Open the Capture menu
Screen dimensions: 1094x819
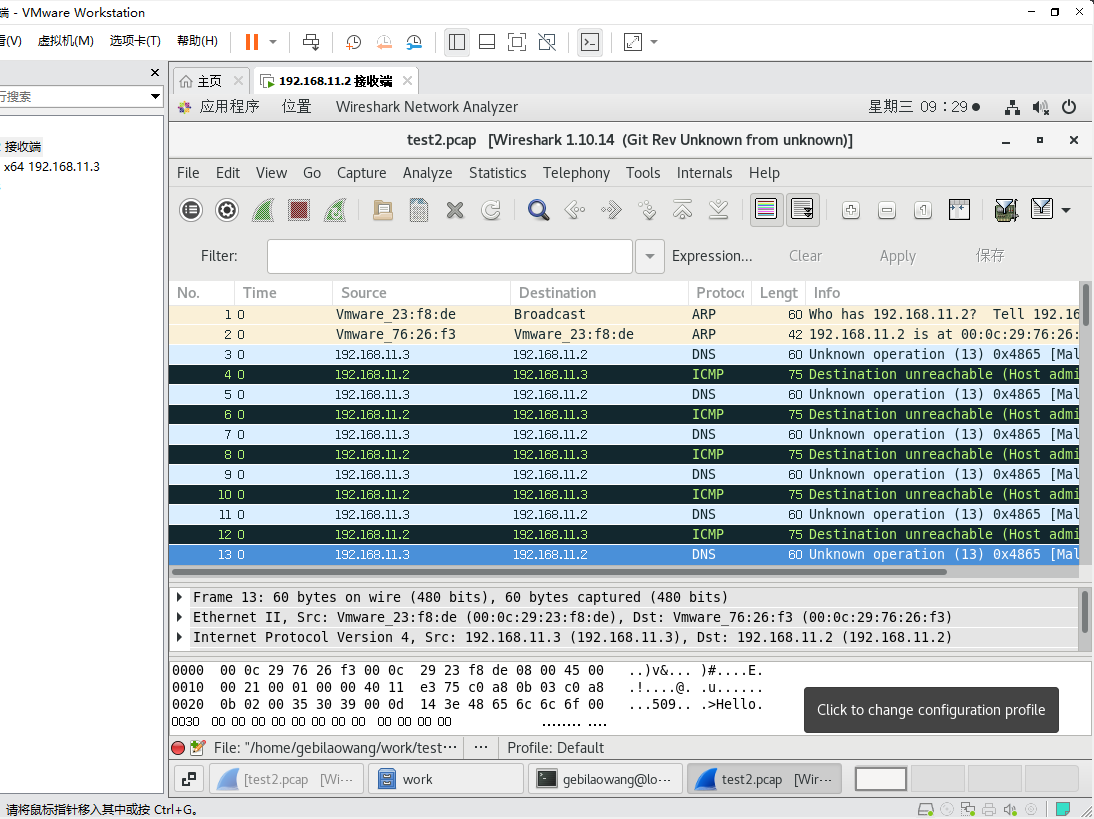tap(361, 173)
